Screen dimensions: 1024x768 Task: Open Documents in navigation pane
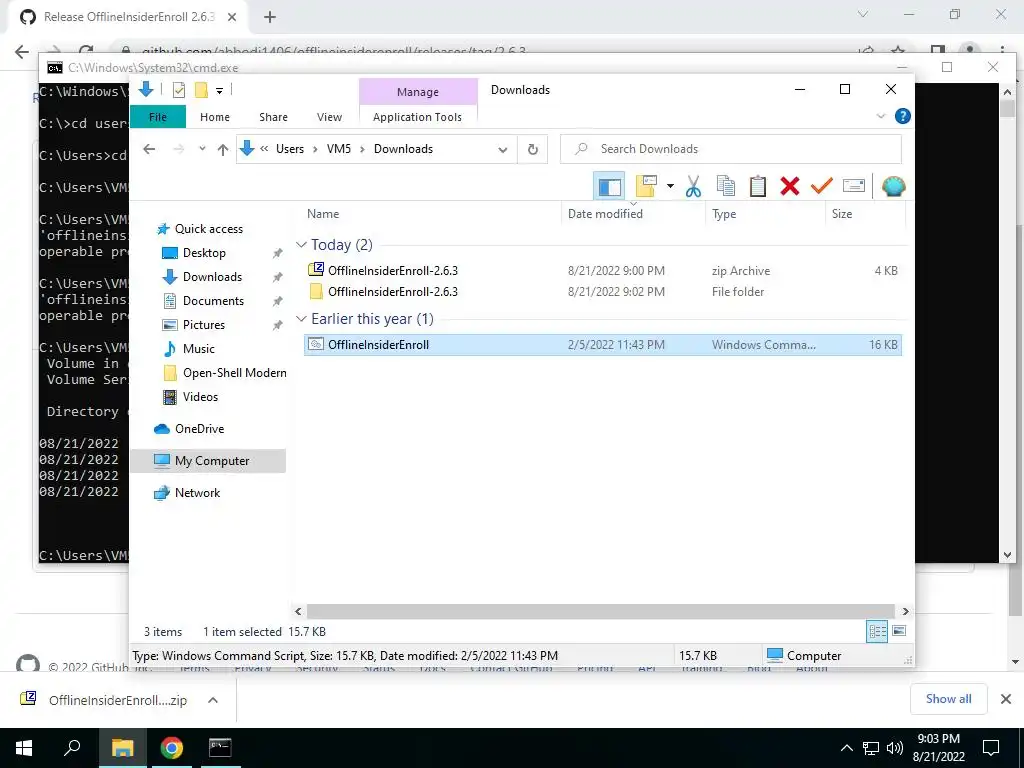click(213, 301)
